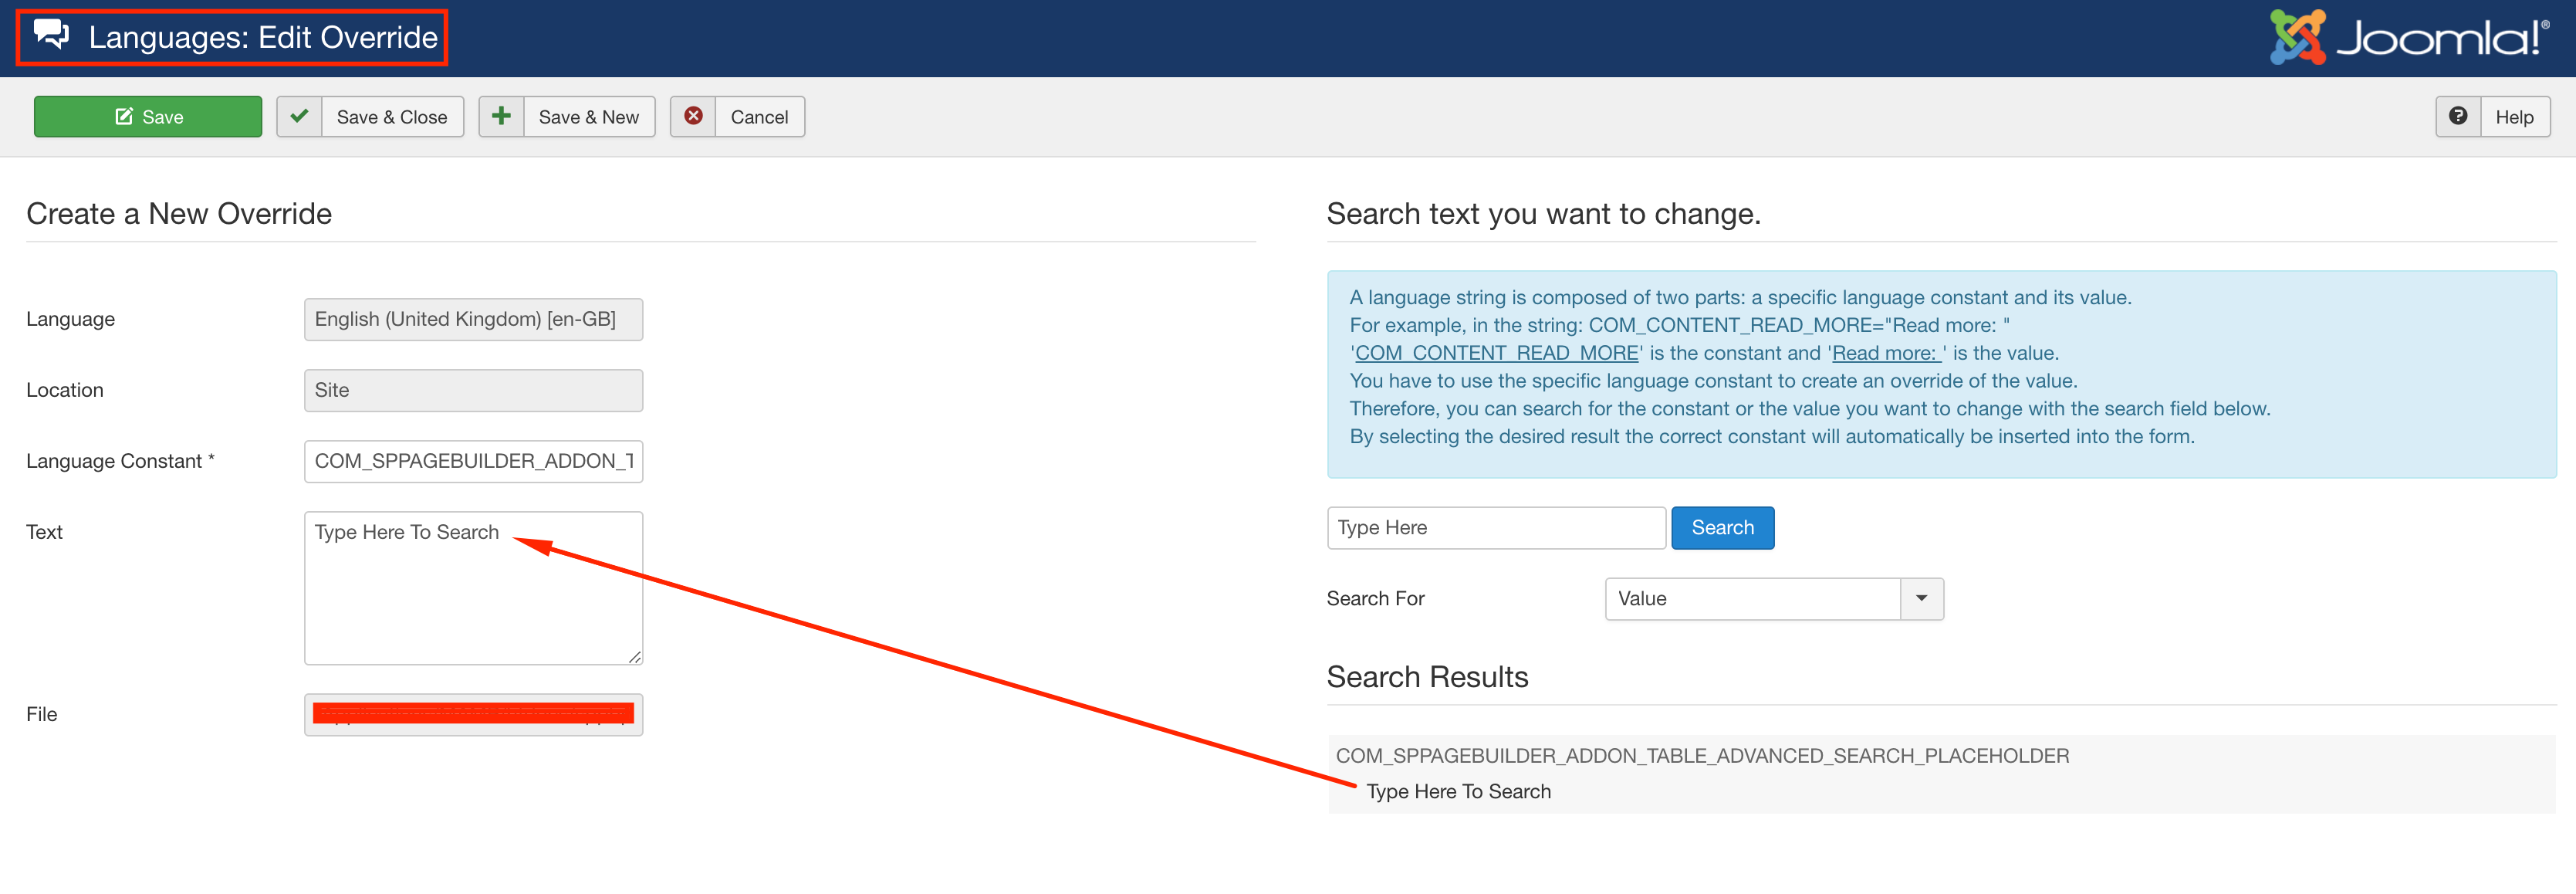
Task: Click the blue Search button
Action: [1722, 528]
